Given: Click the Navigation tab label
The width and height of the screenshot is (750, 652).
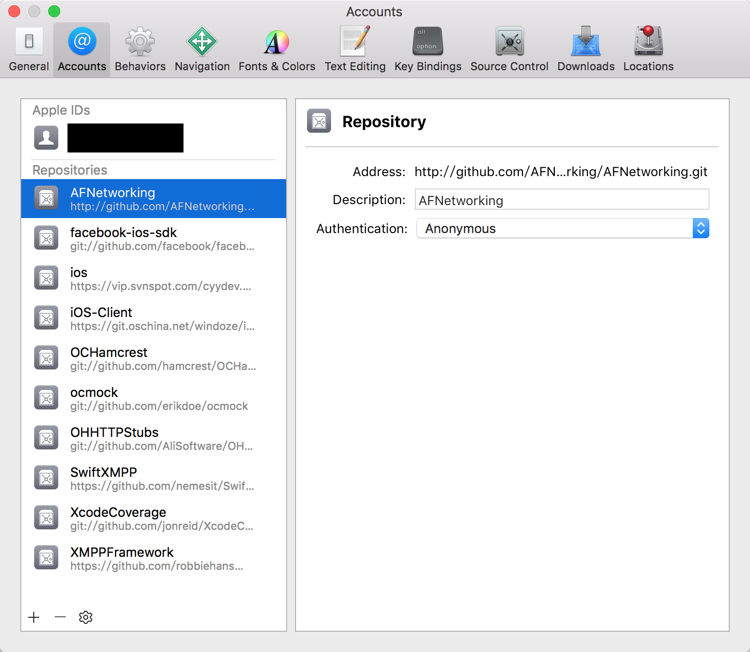Looking at the screenshot, I should point(202,66).
